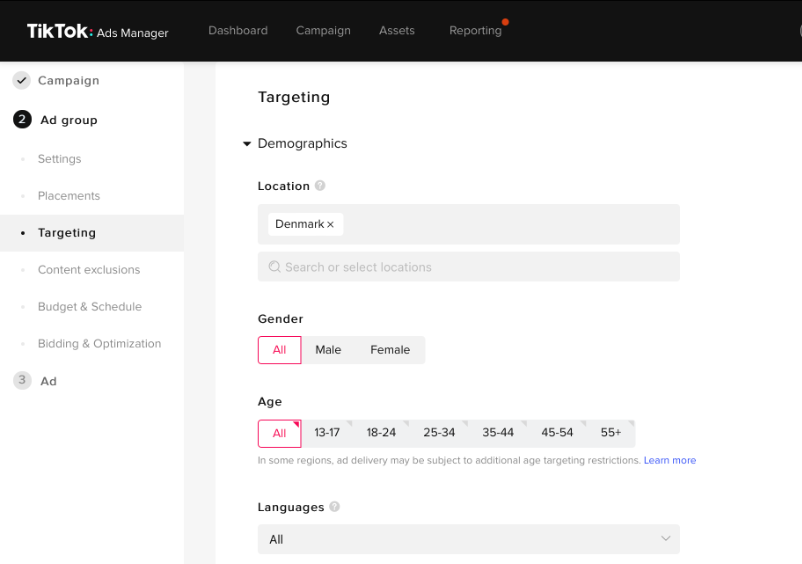Click the step 2 circle icon
The height and width of the screenshot is (564, 802).
(x=22, y=120)
